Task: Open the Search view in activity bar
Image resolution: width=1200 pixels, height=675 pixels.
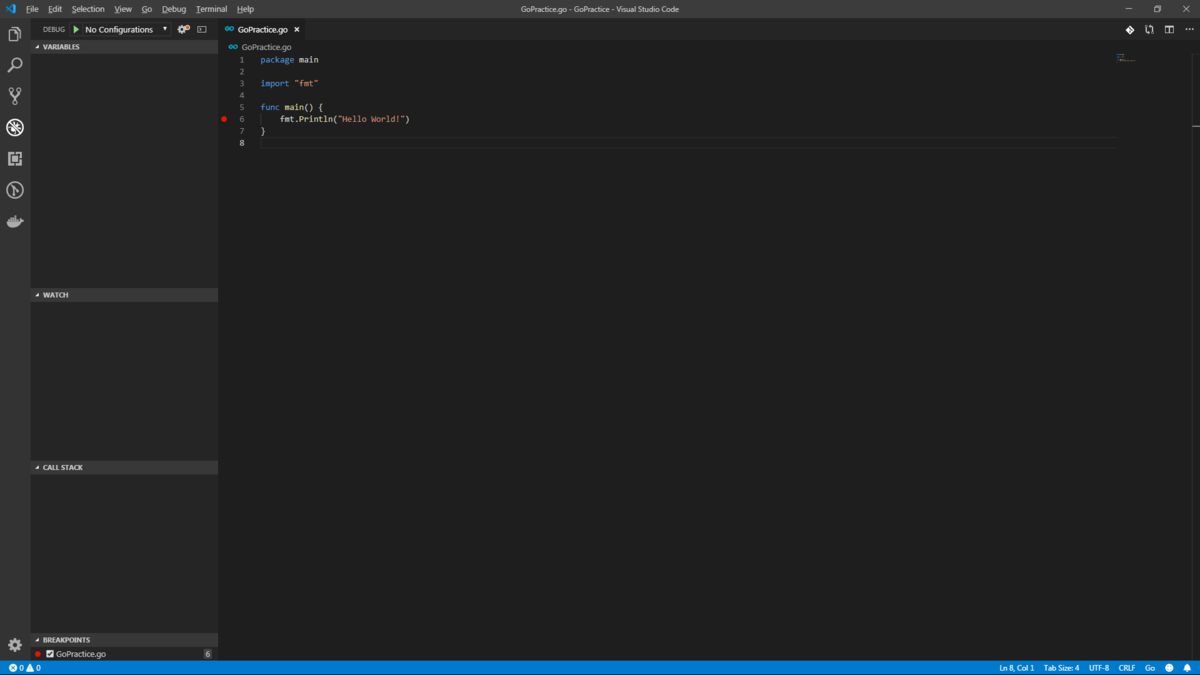Action: pyautogui.click(x=15, y=65)
